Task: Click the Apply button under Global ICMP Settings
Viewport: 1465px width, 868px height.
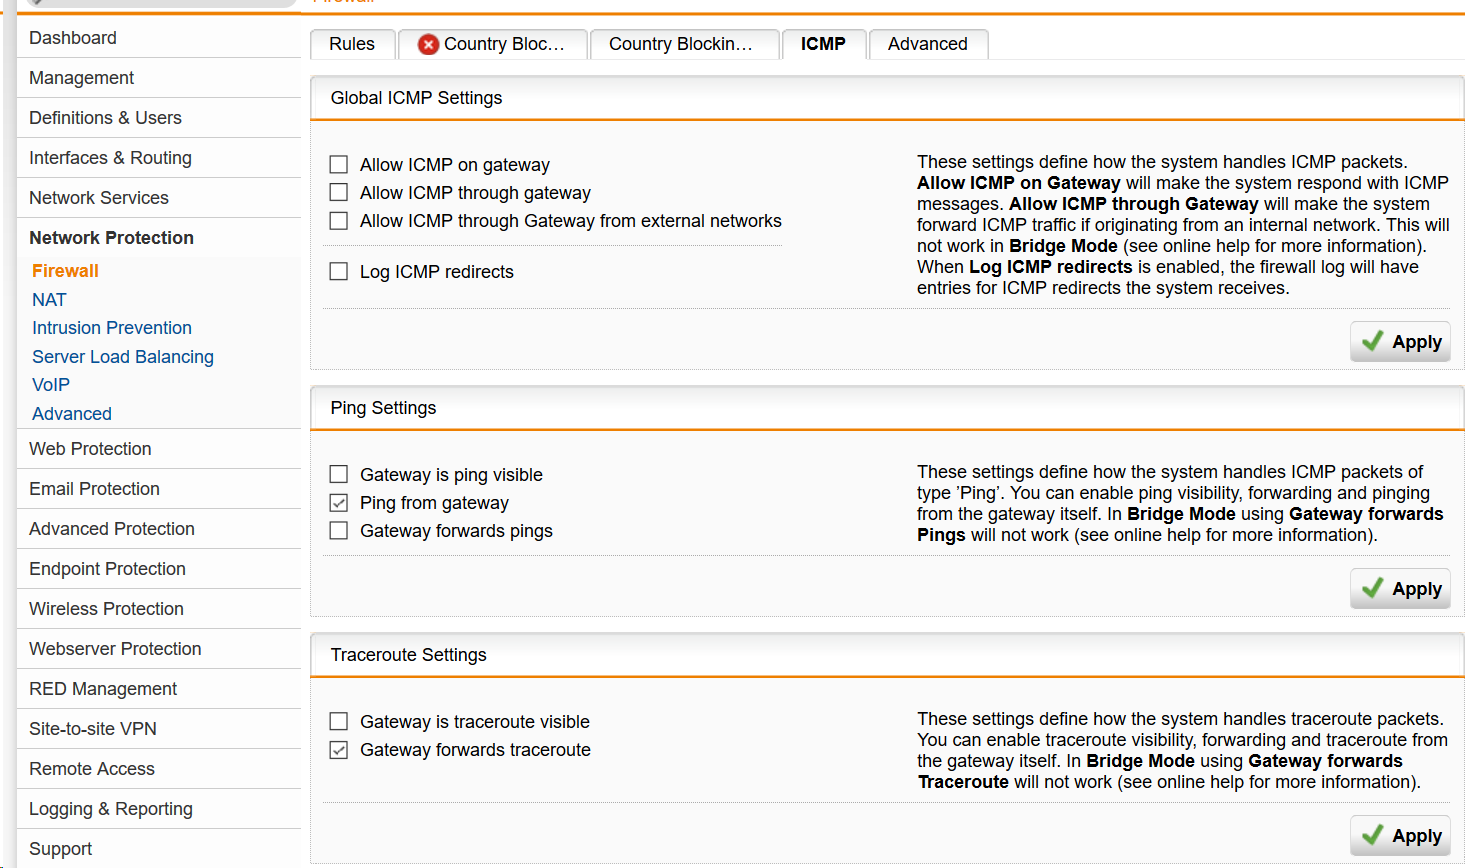Action: click(x=1400, y=342)
